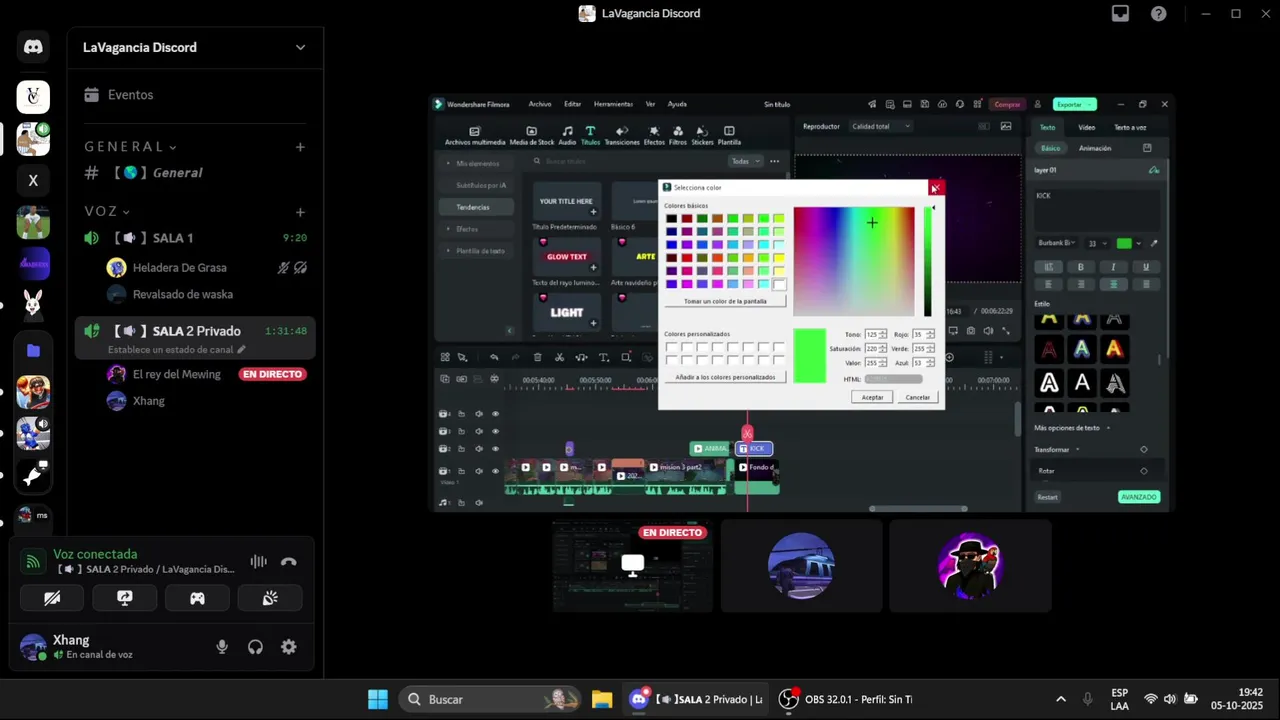1280x720 pixels.
Task: Click Aceptar in the Selecciona color dialog
Action: point(873,397)
